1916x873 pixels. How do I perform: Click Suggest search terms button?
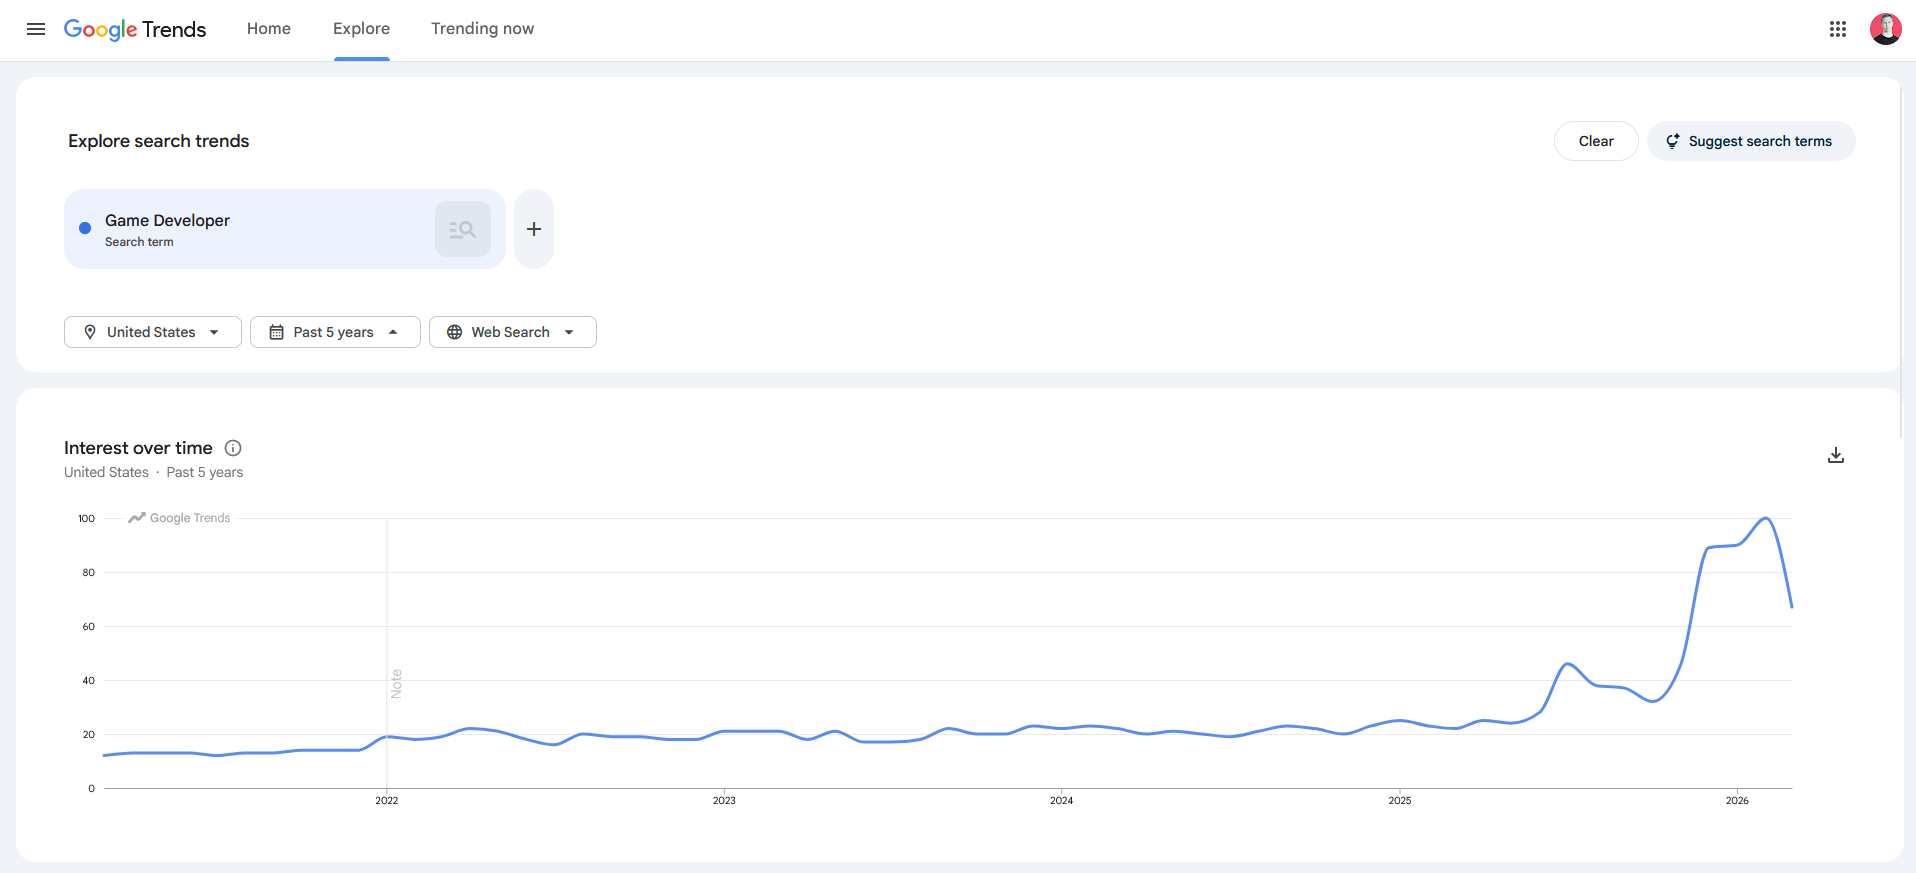[1750, 141]
